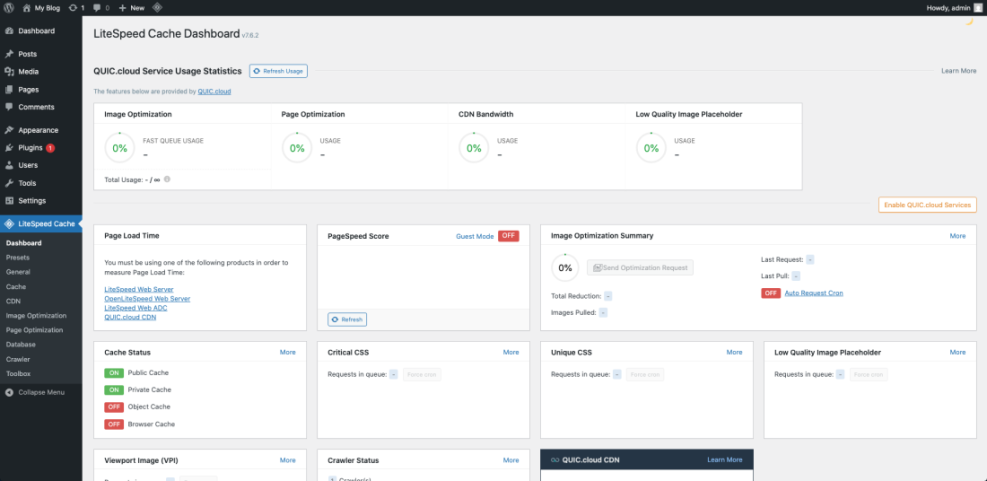
Task: Open the General submenu item
Action: (17, 272)
